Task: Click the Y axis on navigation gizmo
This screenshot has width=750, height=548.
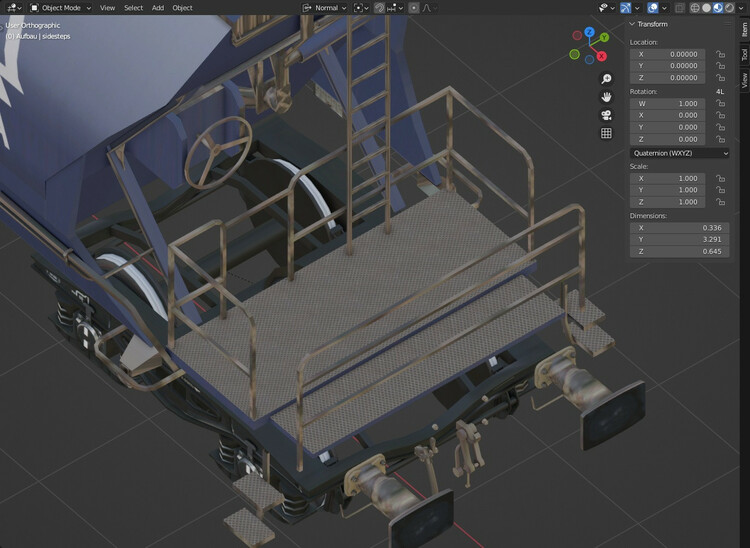Action: pos(605,37)
